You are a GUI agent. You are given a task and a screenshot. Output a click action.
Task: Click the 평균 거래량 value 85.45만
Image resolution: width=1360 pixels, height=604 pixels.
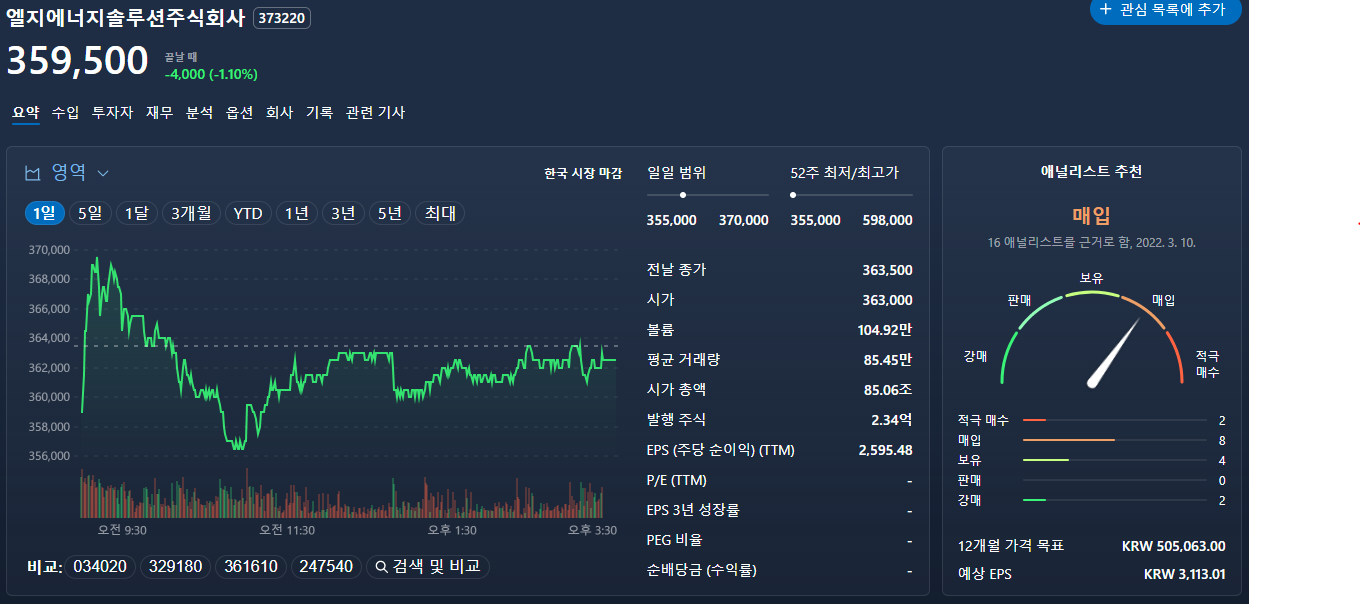(x=889, y=360)
